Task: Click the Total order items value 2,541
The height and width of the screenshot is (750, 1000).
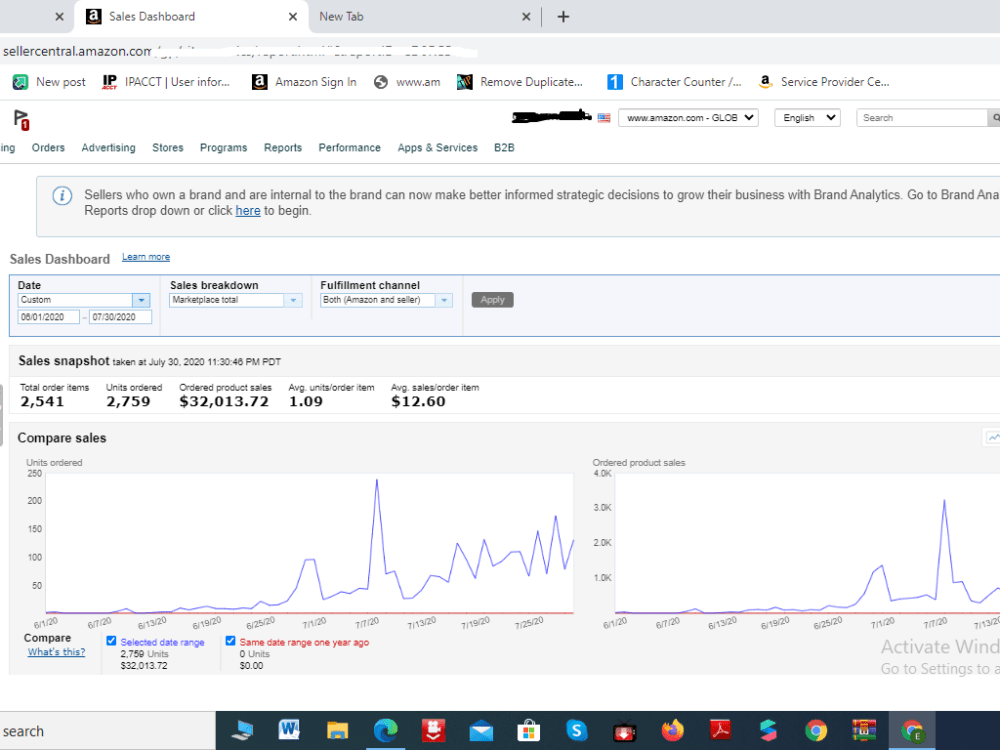Action: pos(42,402)
